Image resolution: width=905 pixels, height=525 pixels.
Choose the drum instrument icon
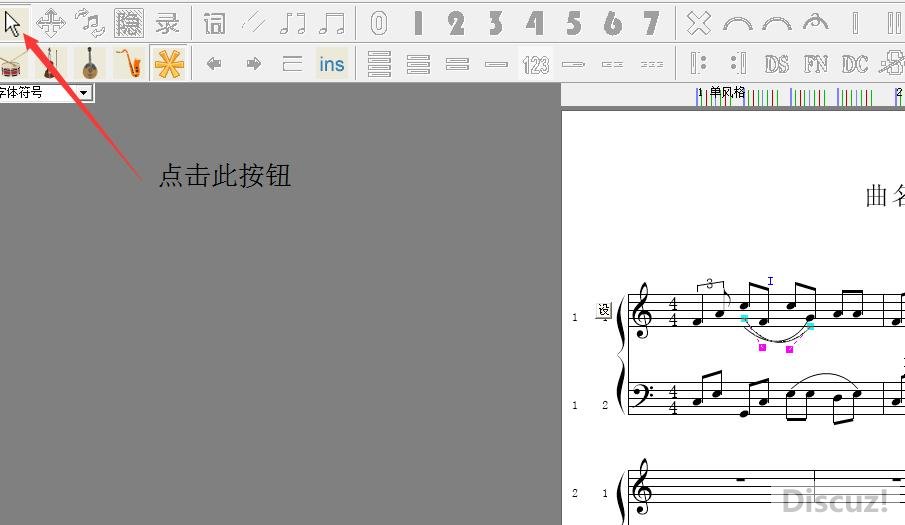pos(12,64)
